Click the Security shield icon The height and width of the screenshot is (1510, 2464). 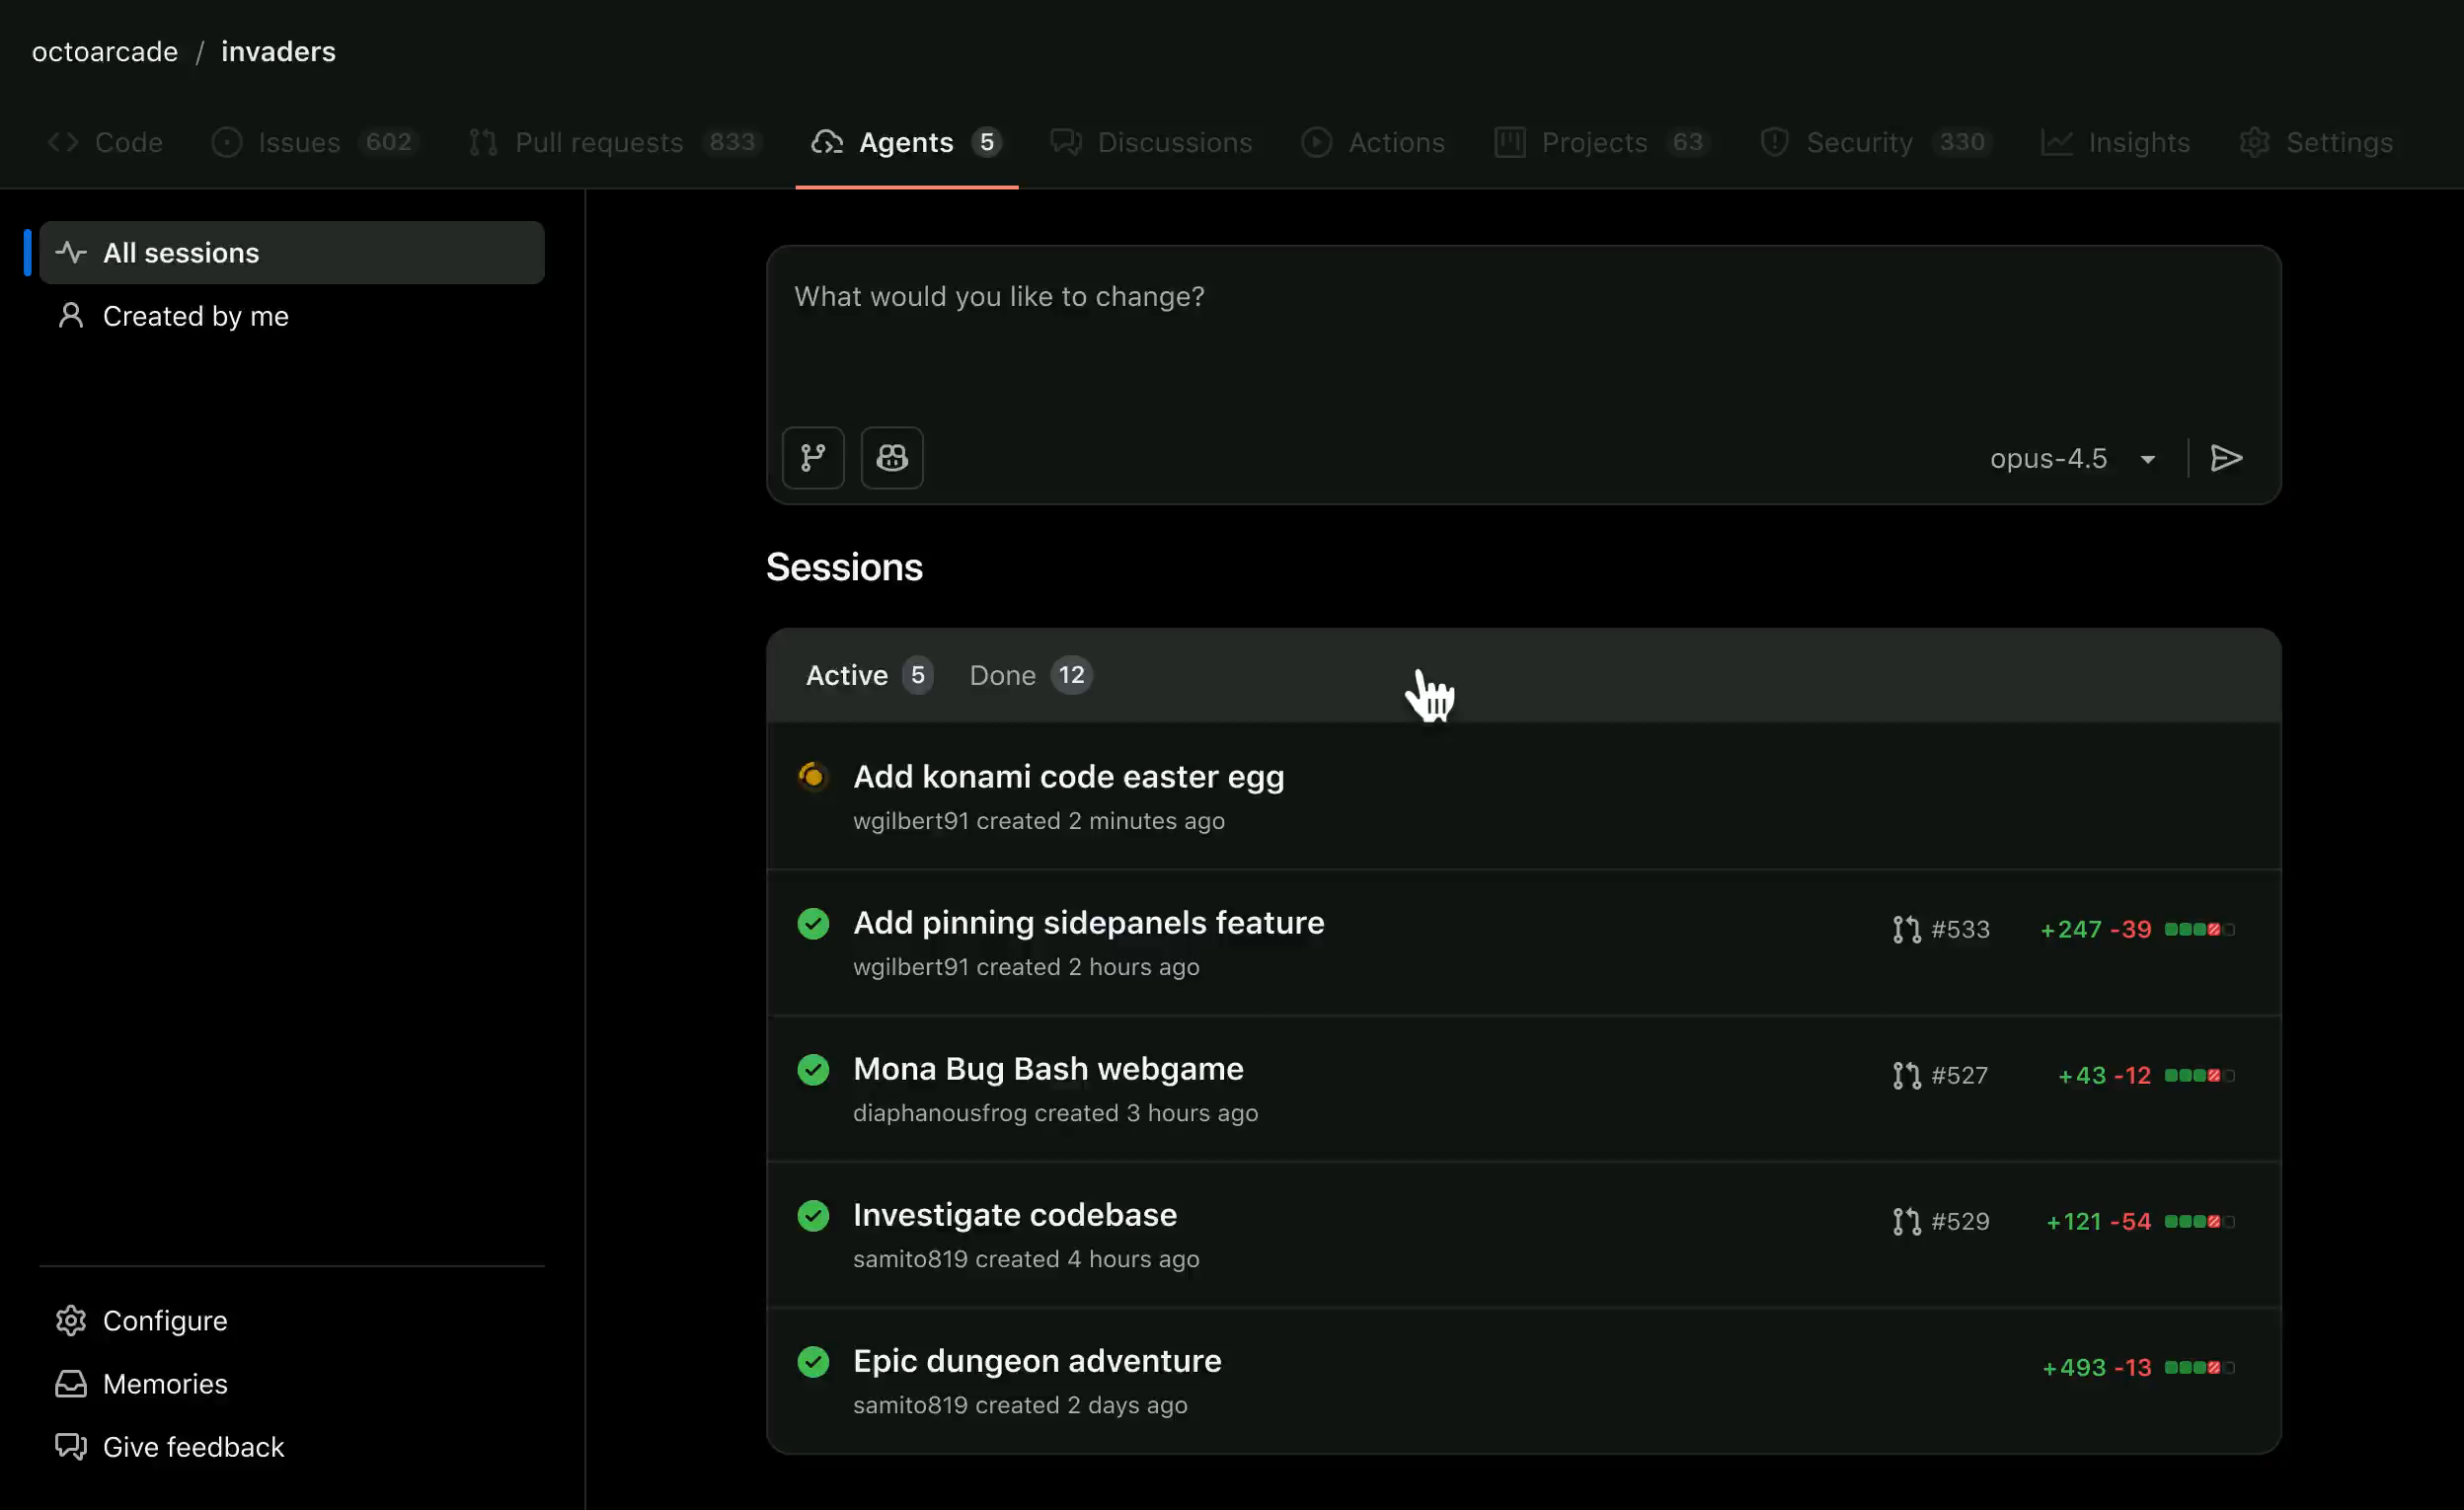click(1774, 142)
